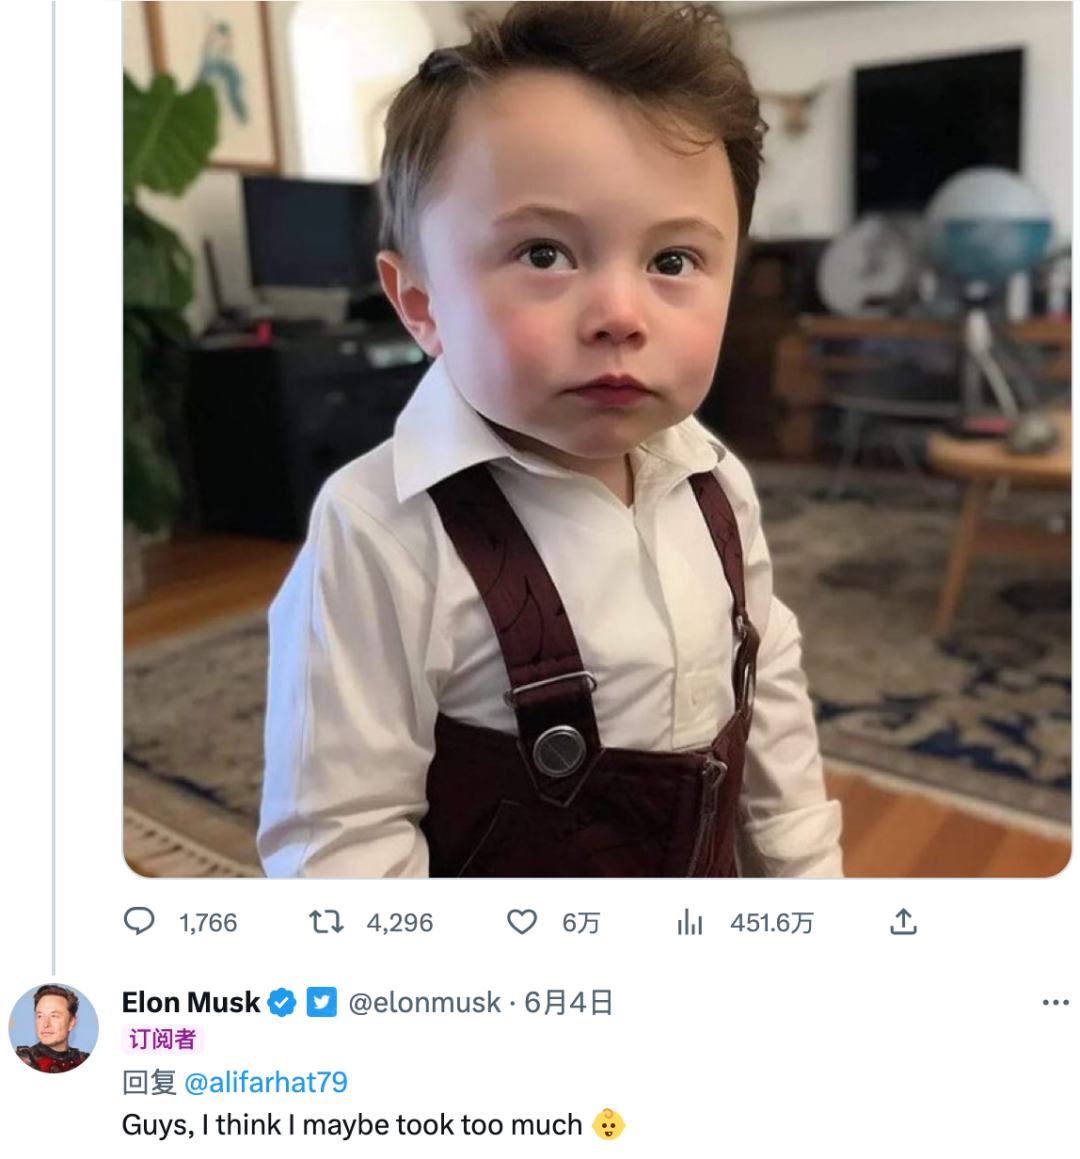Click the 订阅者 subscriber label
This screenshot has height=1159, width=1080.
pyautogui.click(x=162, y=1040)
